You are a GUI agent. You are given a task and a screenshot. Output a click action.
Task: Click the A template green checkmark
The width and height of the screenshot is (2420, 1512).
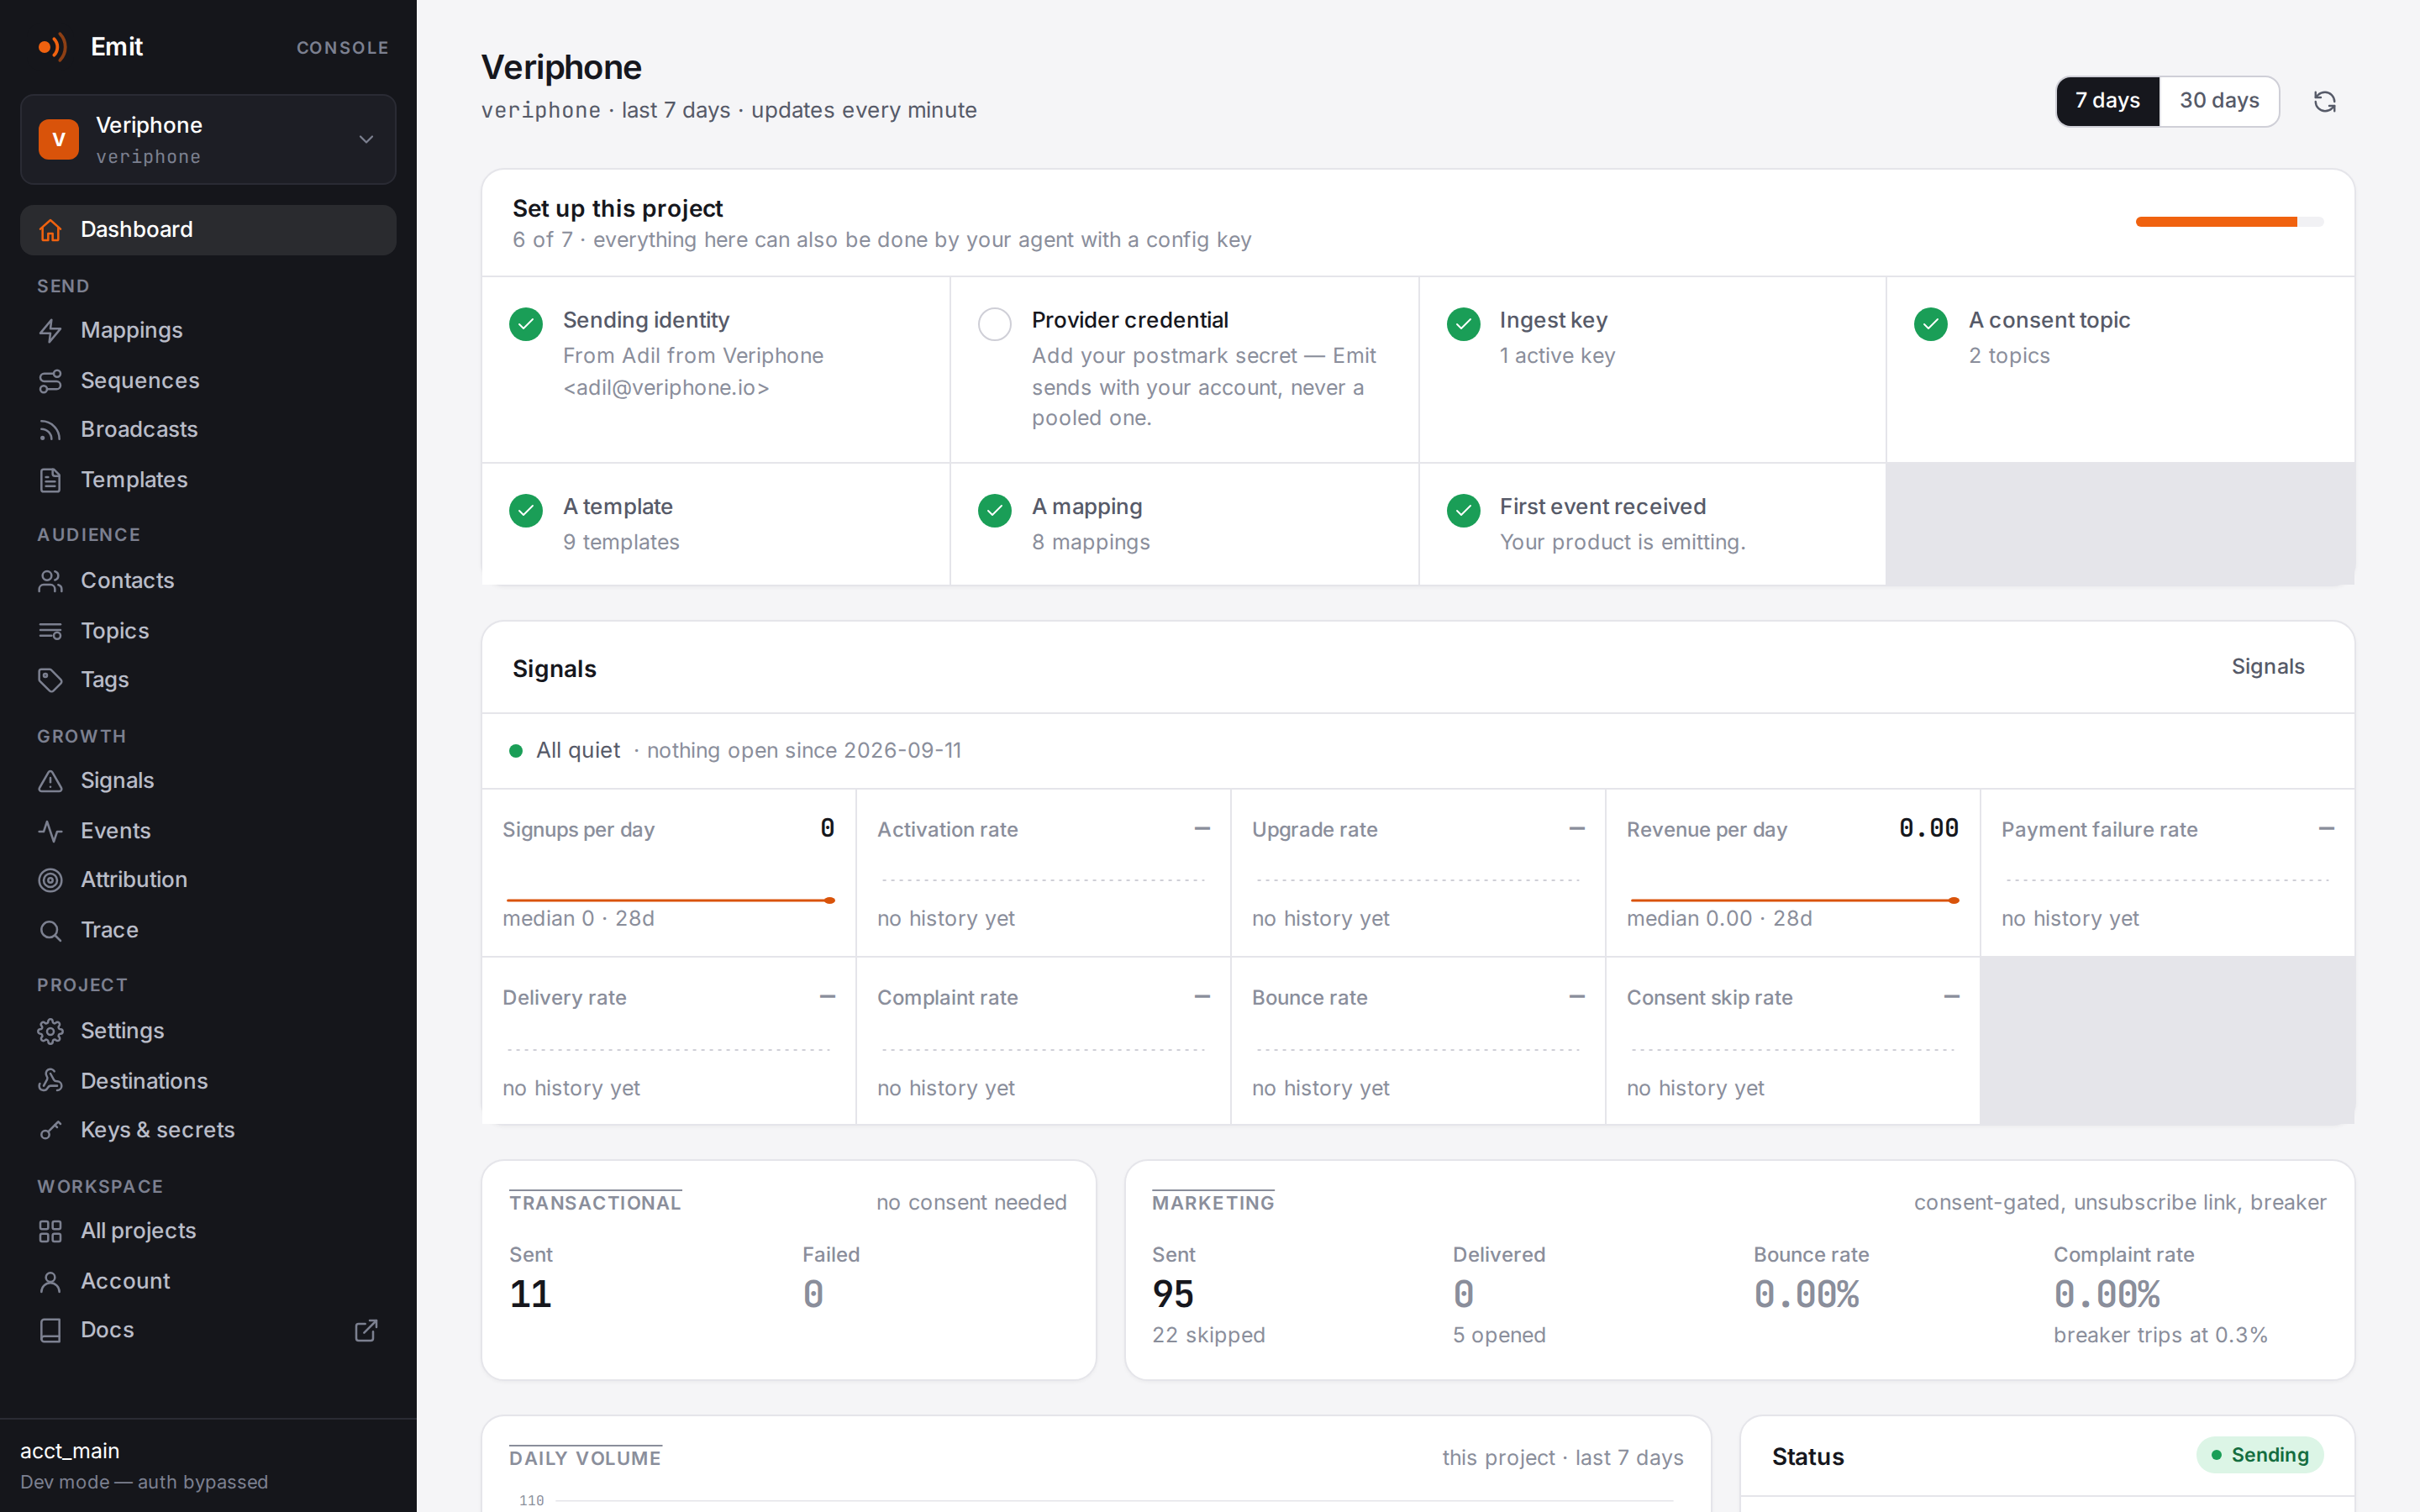[526, 511]
